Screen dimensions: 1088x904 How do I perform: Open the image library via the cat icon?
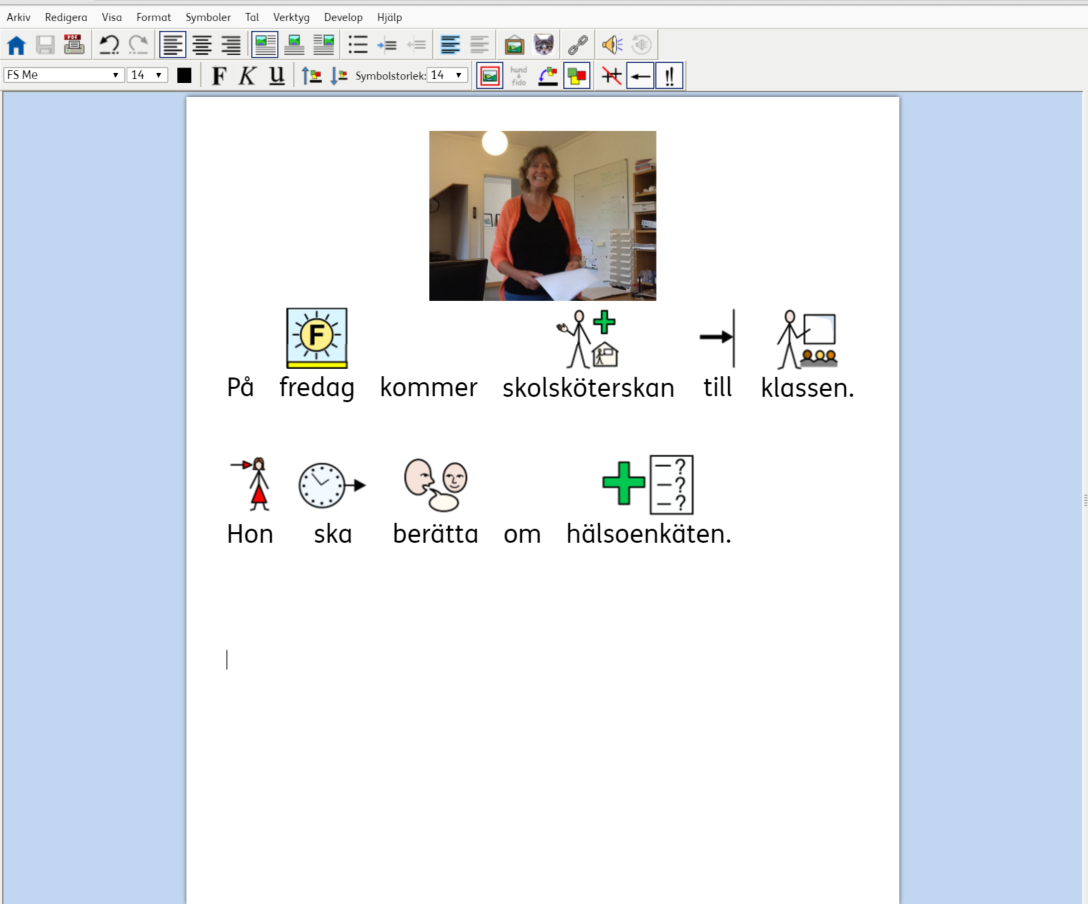(x=547, y=44)
